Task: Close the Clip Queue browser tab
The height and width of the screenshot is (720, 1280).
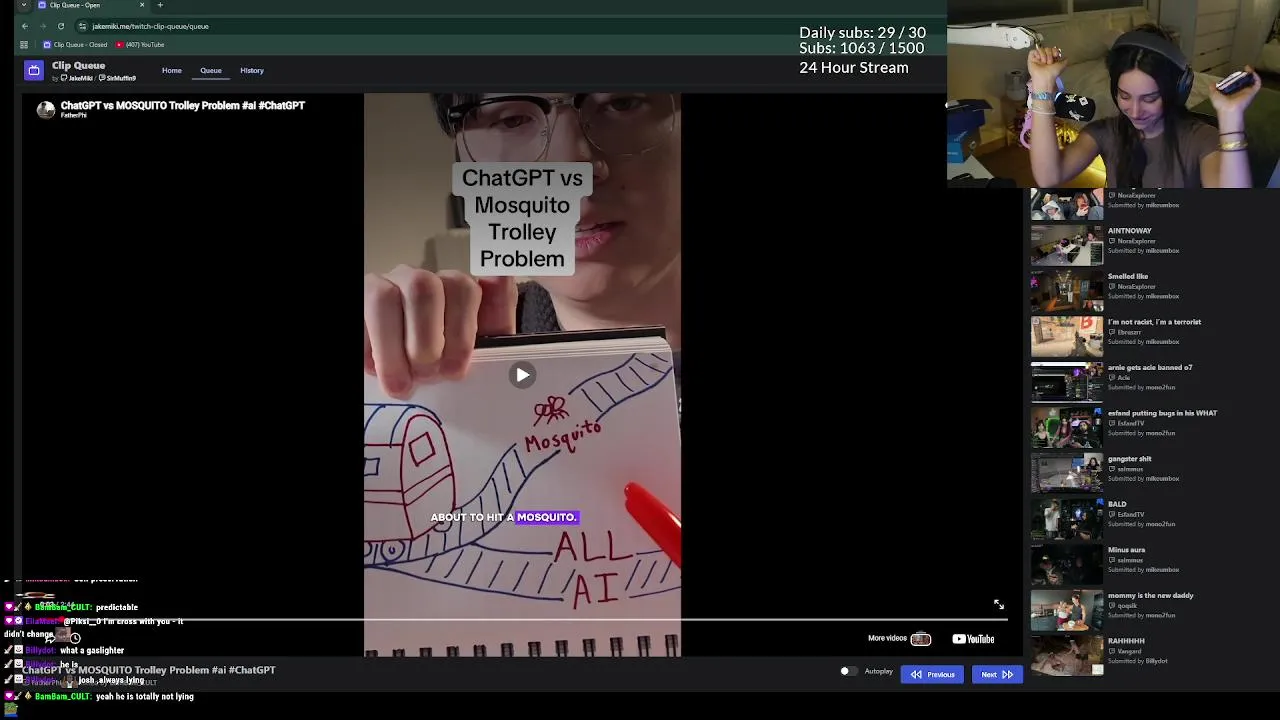Action: [x=142, y=5]
